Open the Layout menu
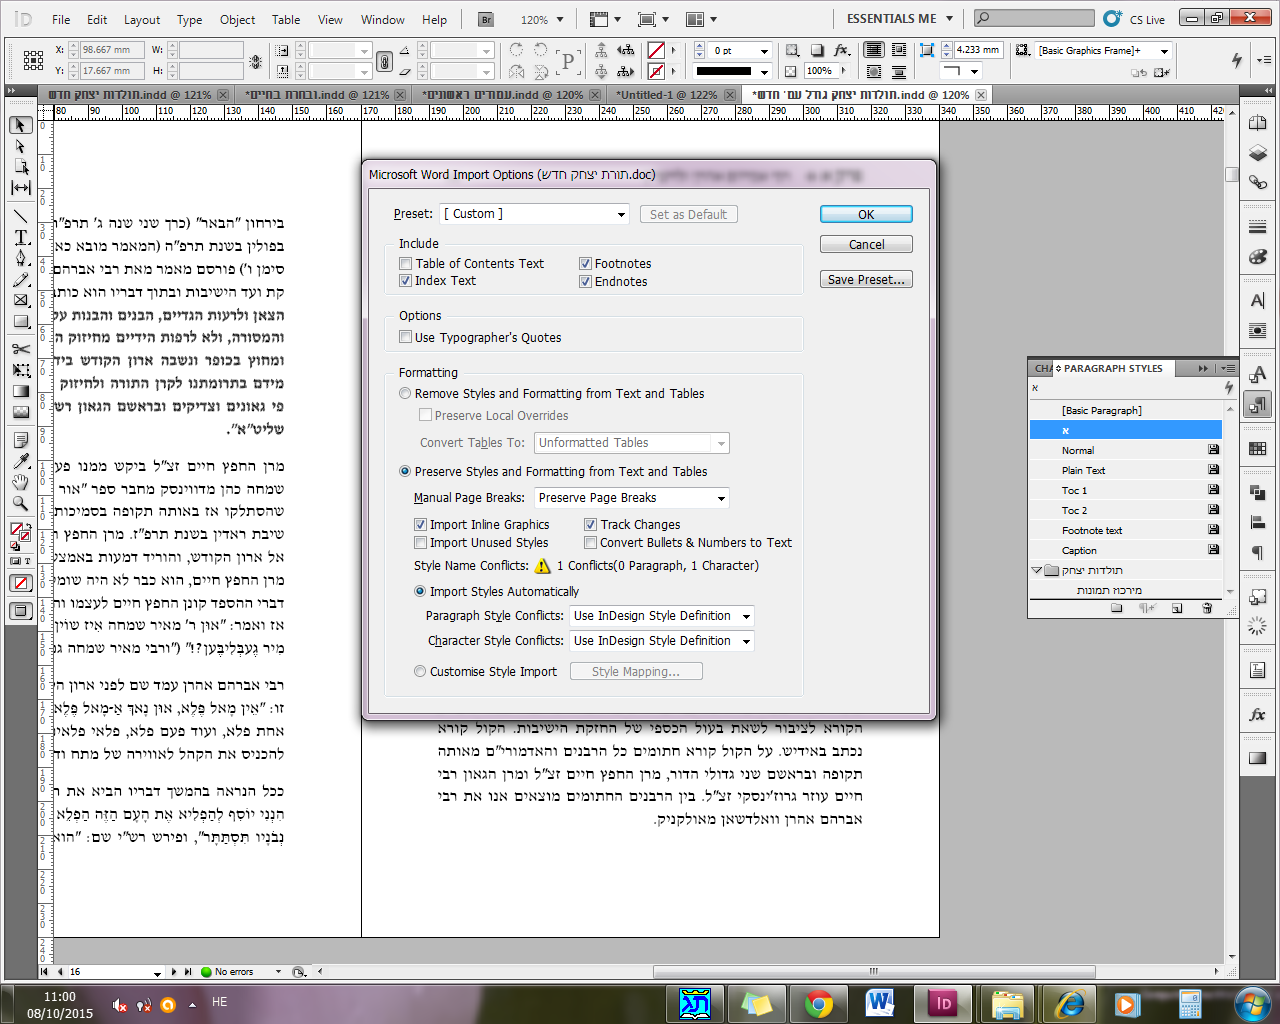 pyautogui.click(x=141, y=19)
